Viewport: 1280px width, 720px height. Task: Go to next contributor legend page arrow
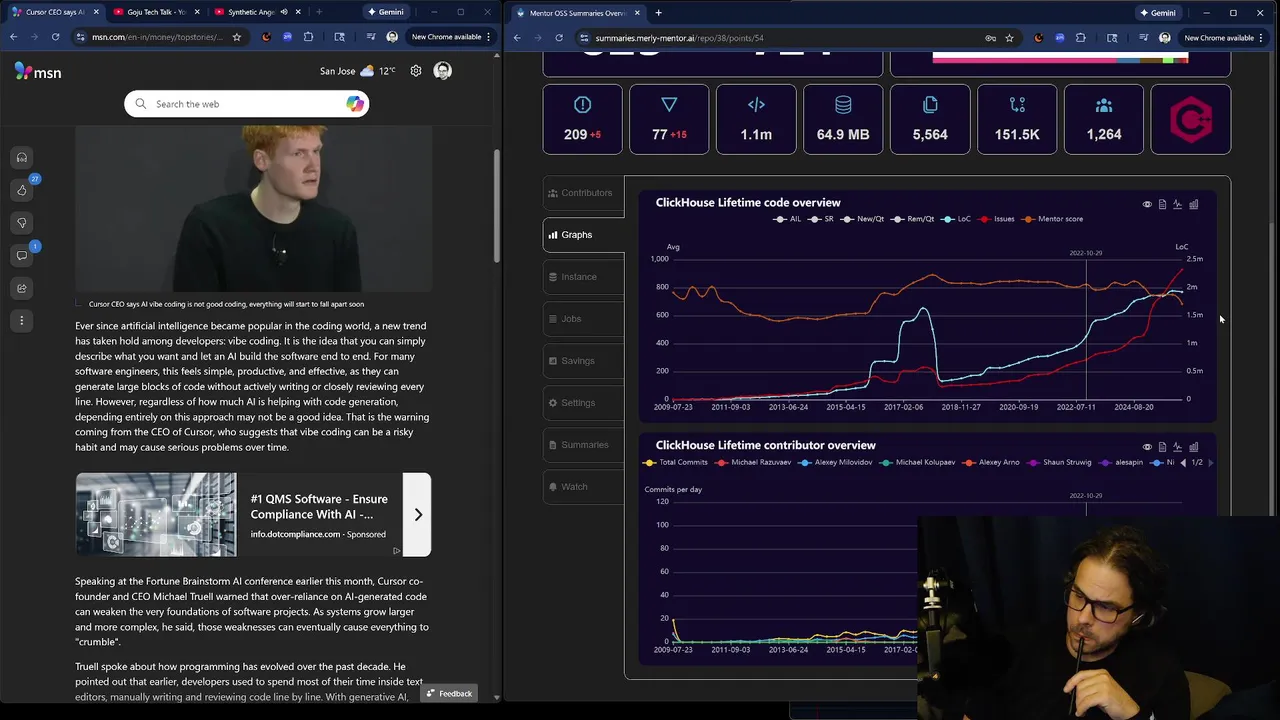(x=1210, y=462)
